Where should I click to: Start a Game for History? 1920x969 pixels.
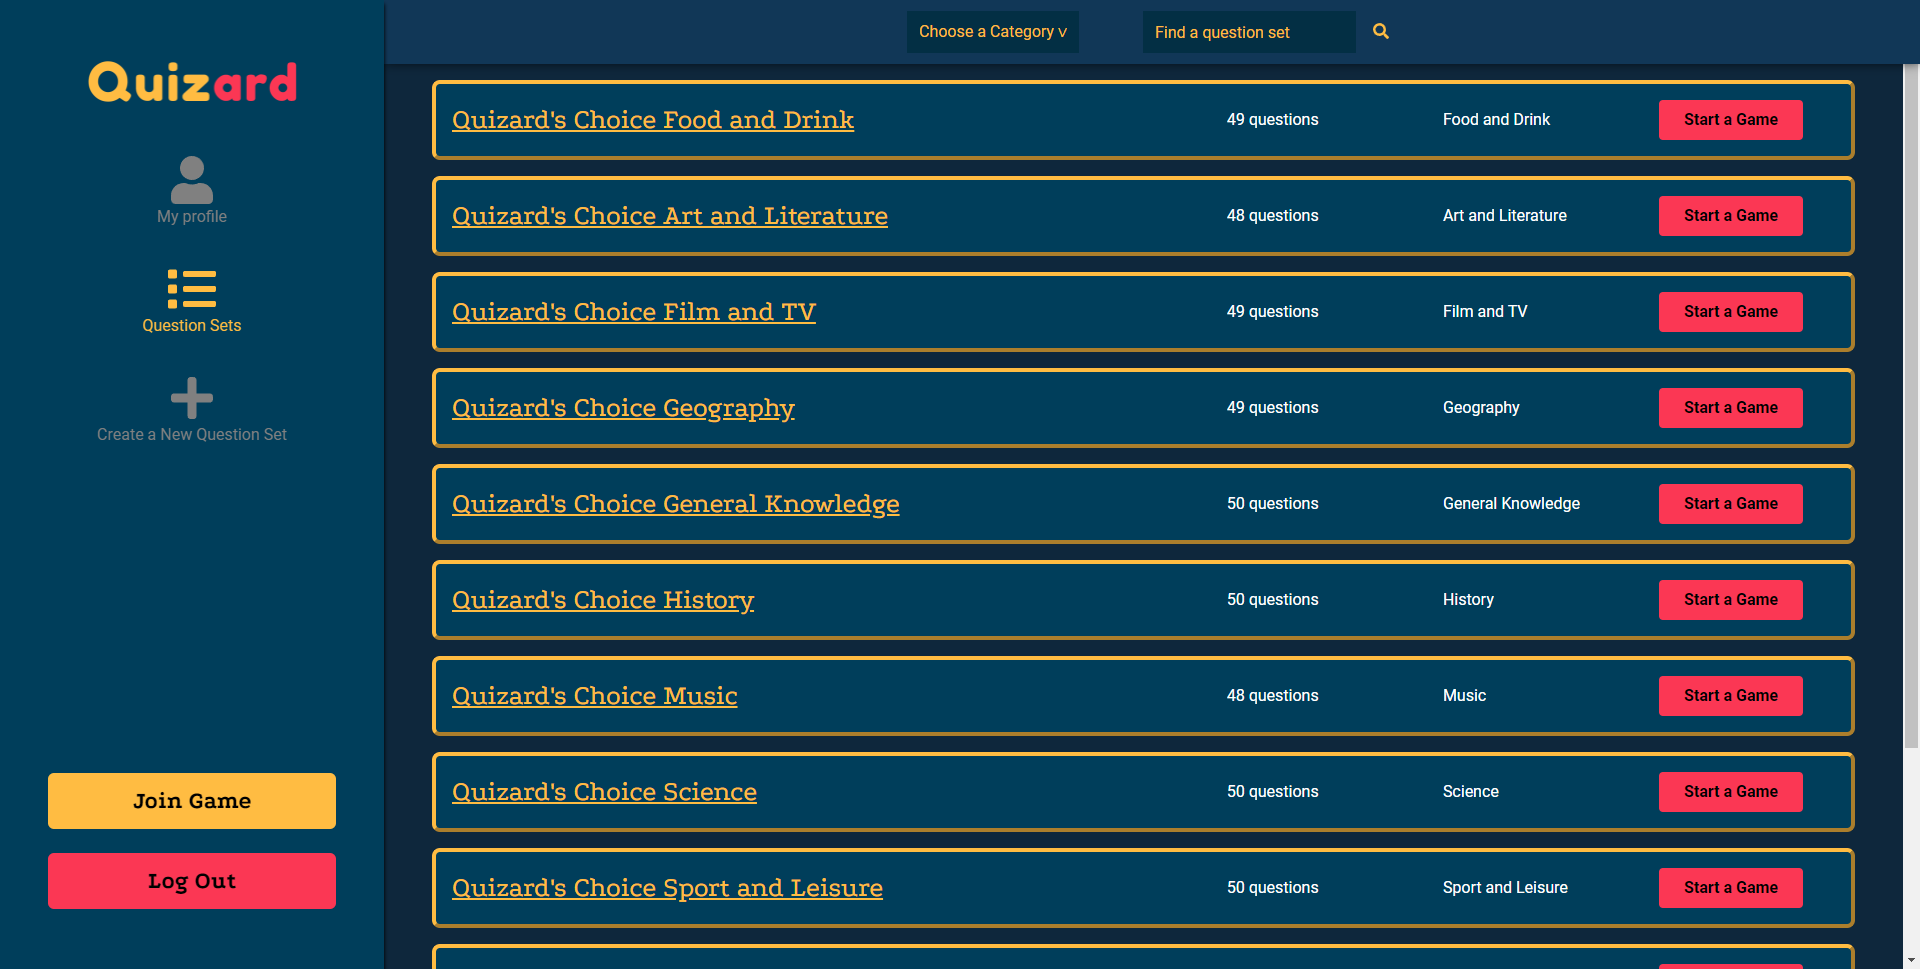[x=1731, y=600]
